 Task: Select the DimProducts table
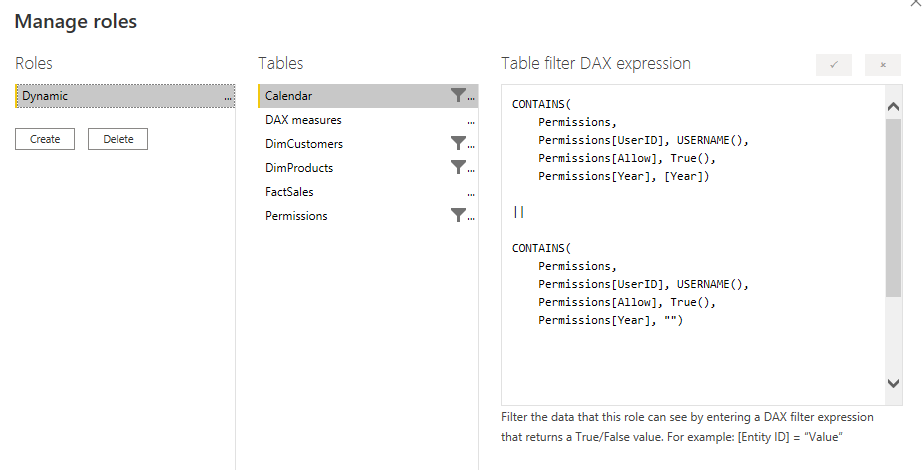click(368, 168)
